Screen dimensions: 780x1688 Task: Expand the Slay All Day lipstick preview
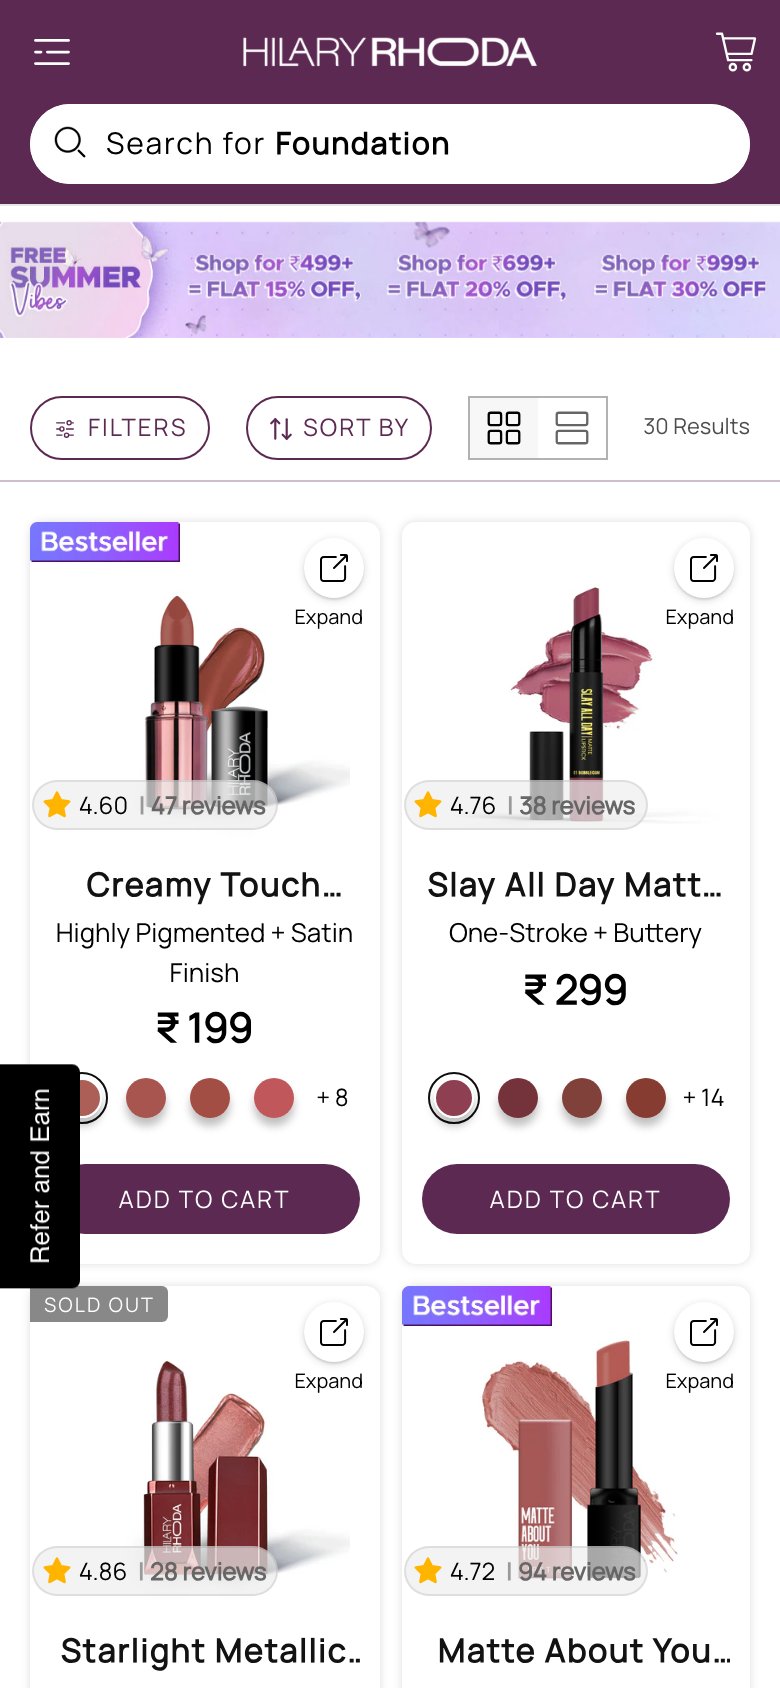(704, 568)
